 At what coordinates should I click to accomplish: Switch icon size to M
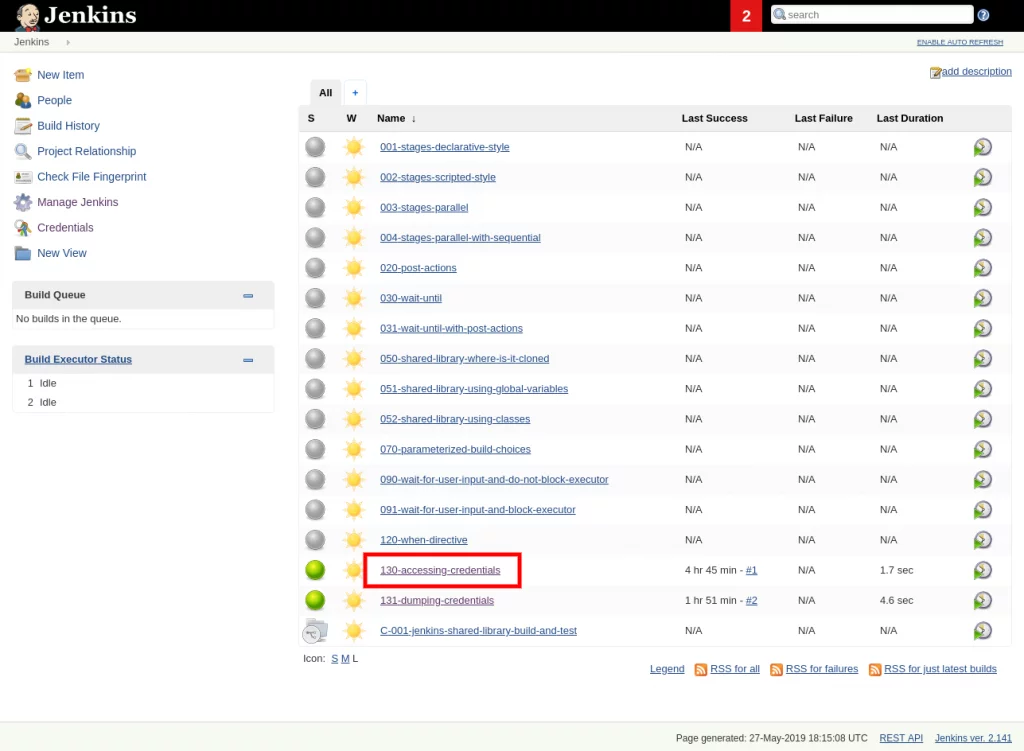click(345, 658)
